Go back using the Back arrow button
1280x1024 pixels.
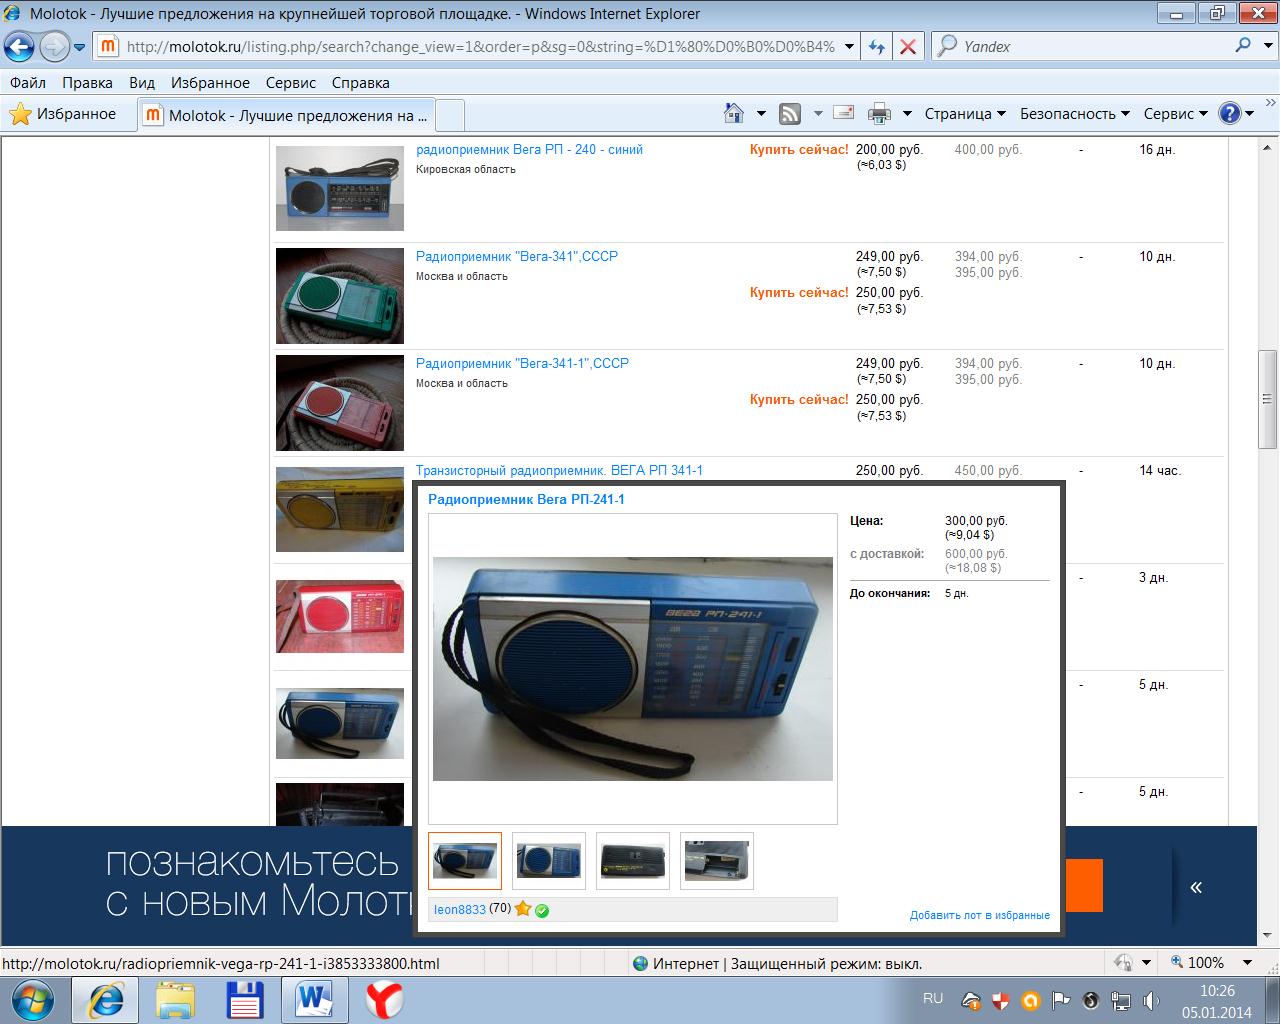click(19, 46)
